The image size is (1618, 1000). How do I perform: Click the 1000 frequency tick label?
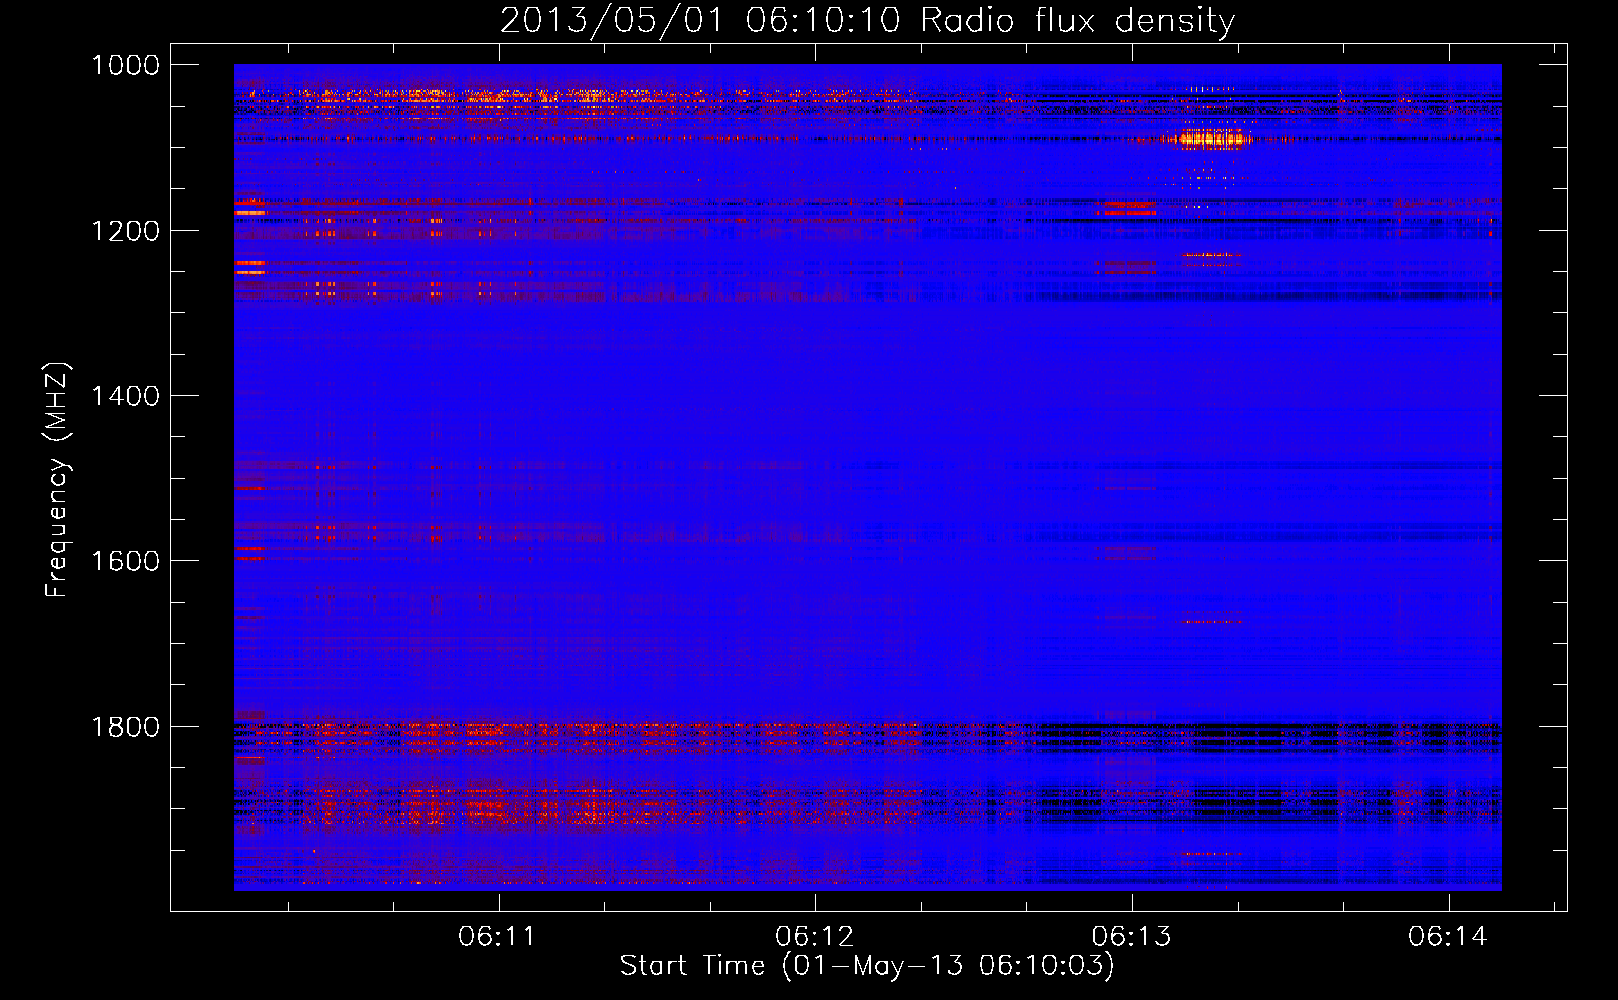(x=125, y=65)
